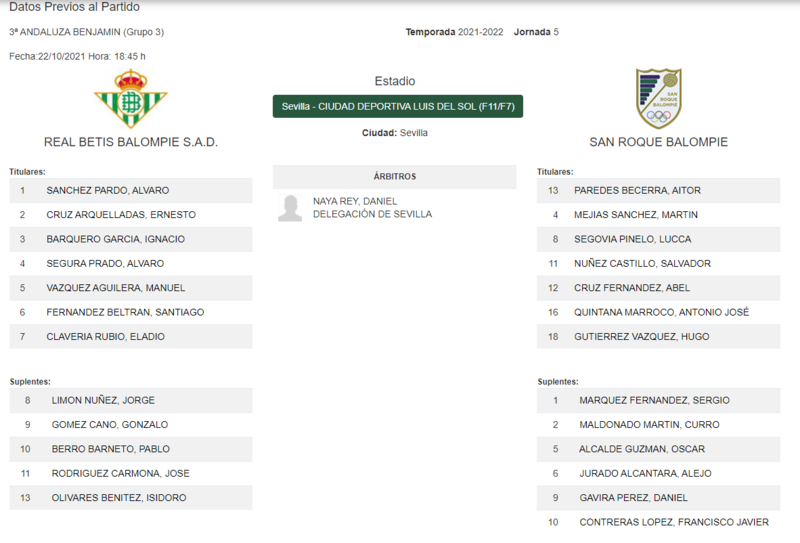Select PAREDES BECERRA, AITOR row
Image resolution: width=800 pixels, height=543 pixels.
(x=658, y=190)
